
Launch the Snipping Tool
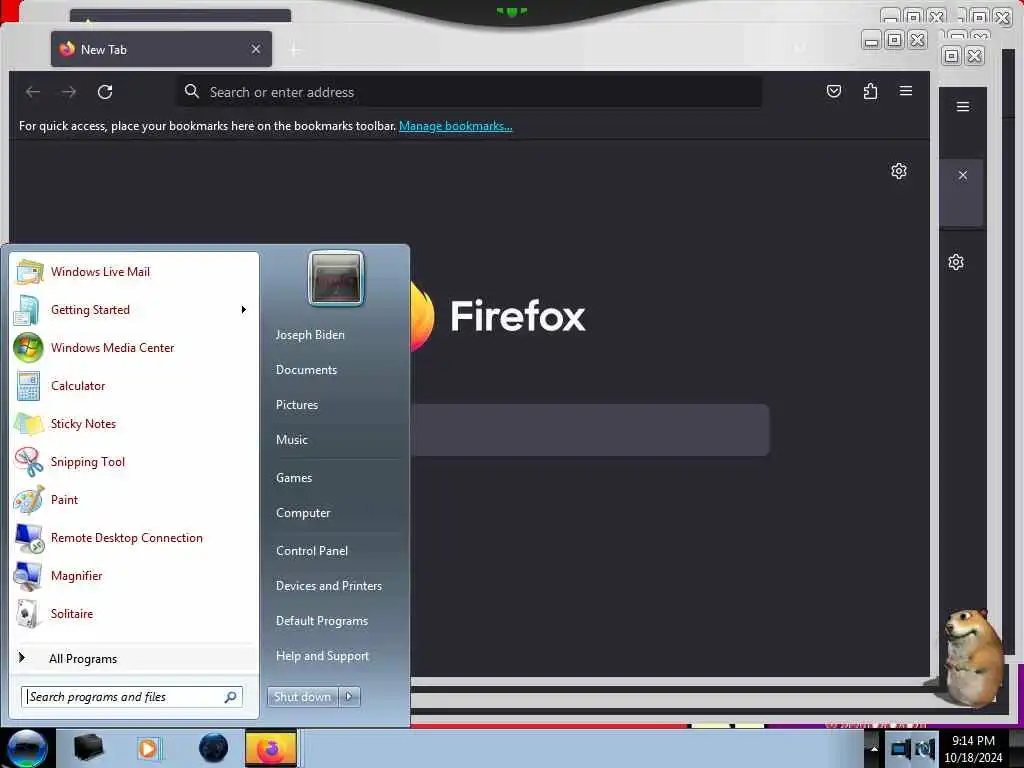point(88,462)
